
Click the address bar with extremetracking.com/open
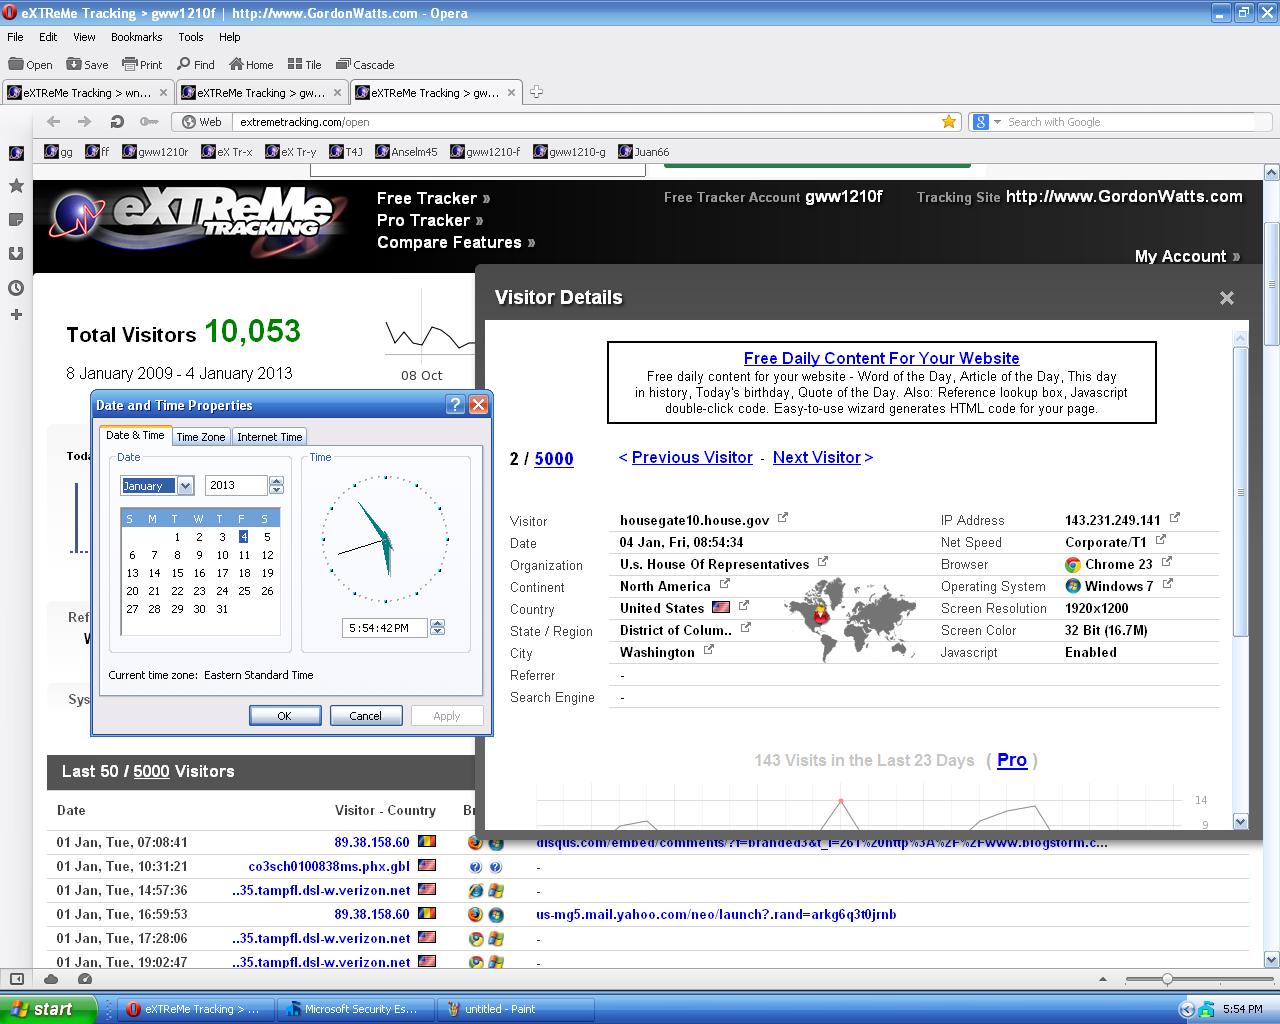pos(587,122)
